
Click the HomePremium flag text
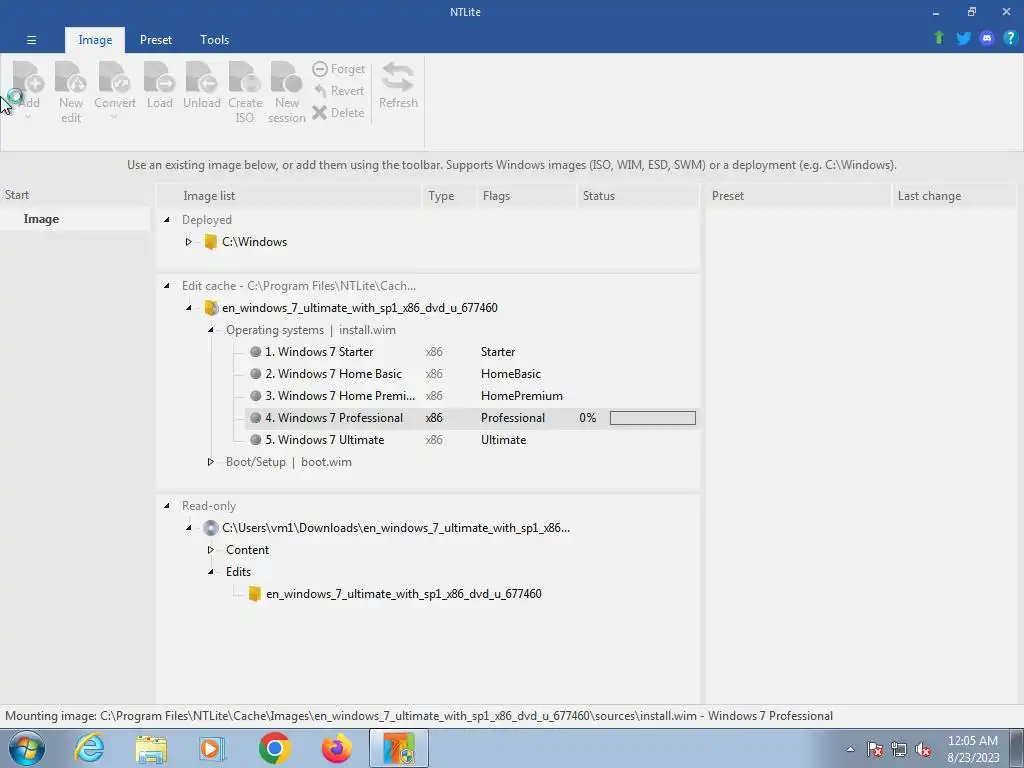coord(522,396)
